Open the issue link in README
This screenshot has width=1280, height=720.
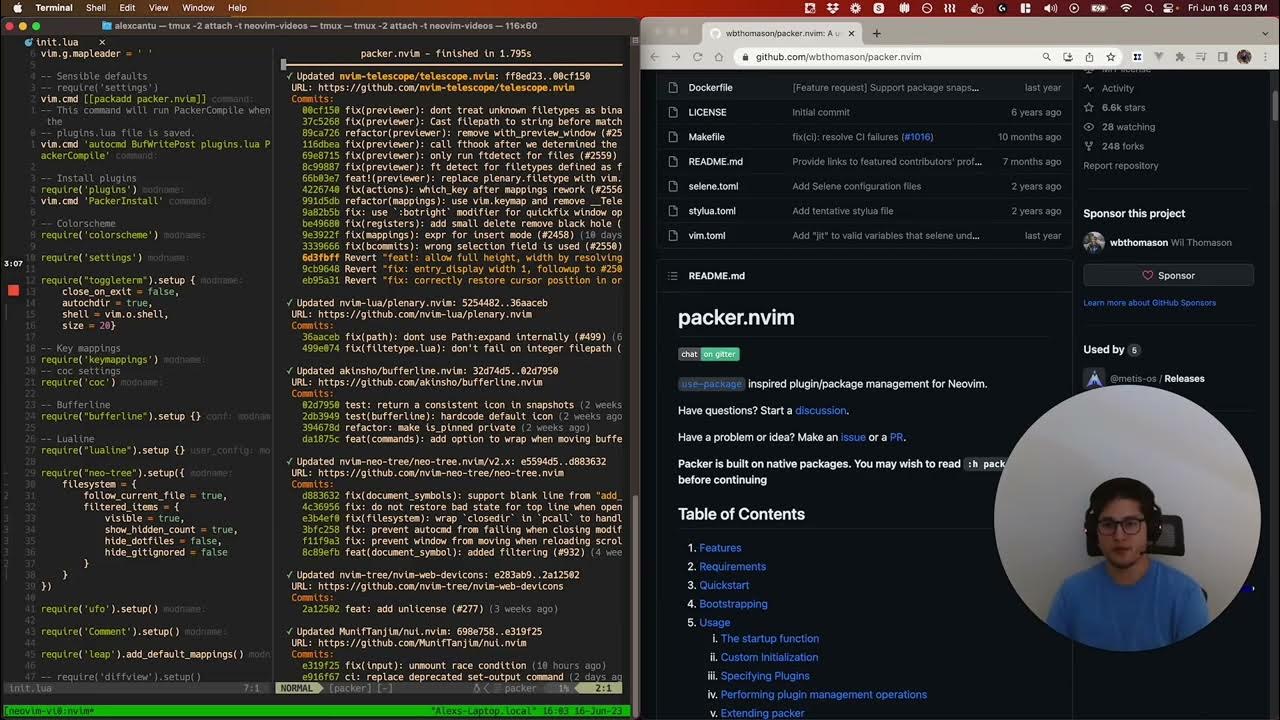(x=852, y=437)
